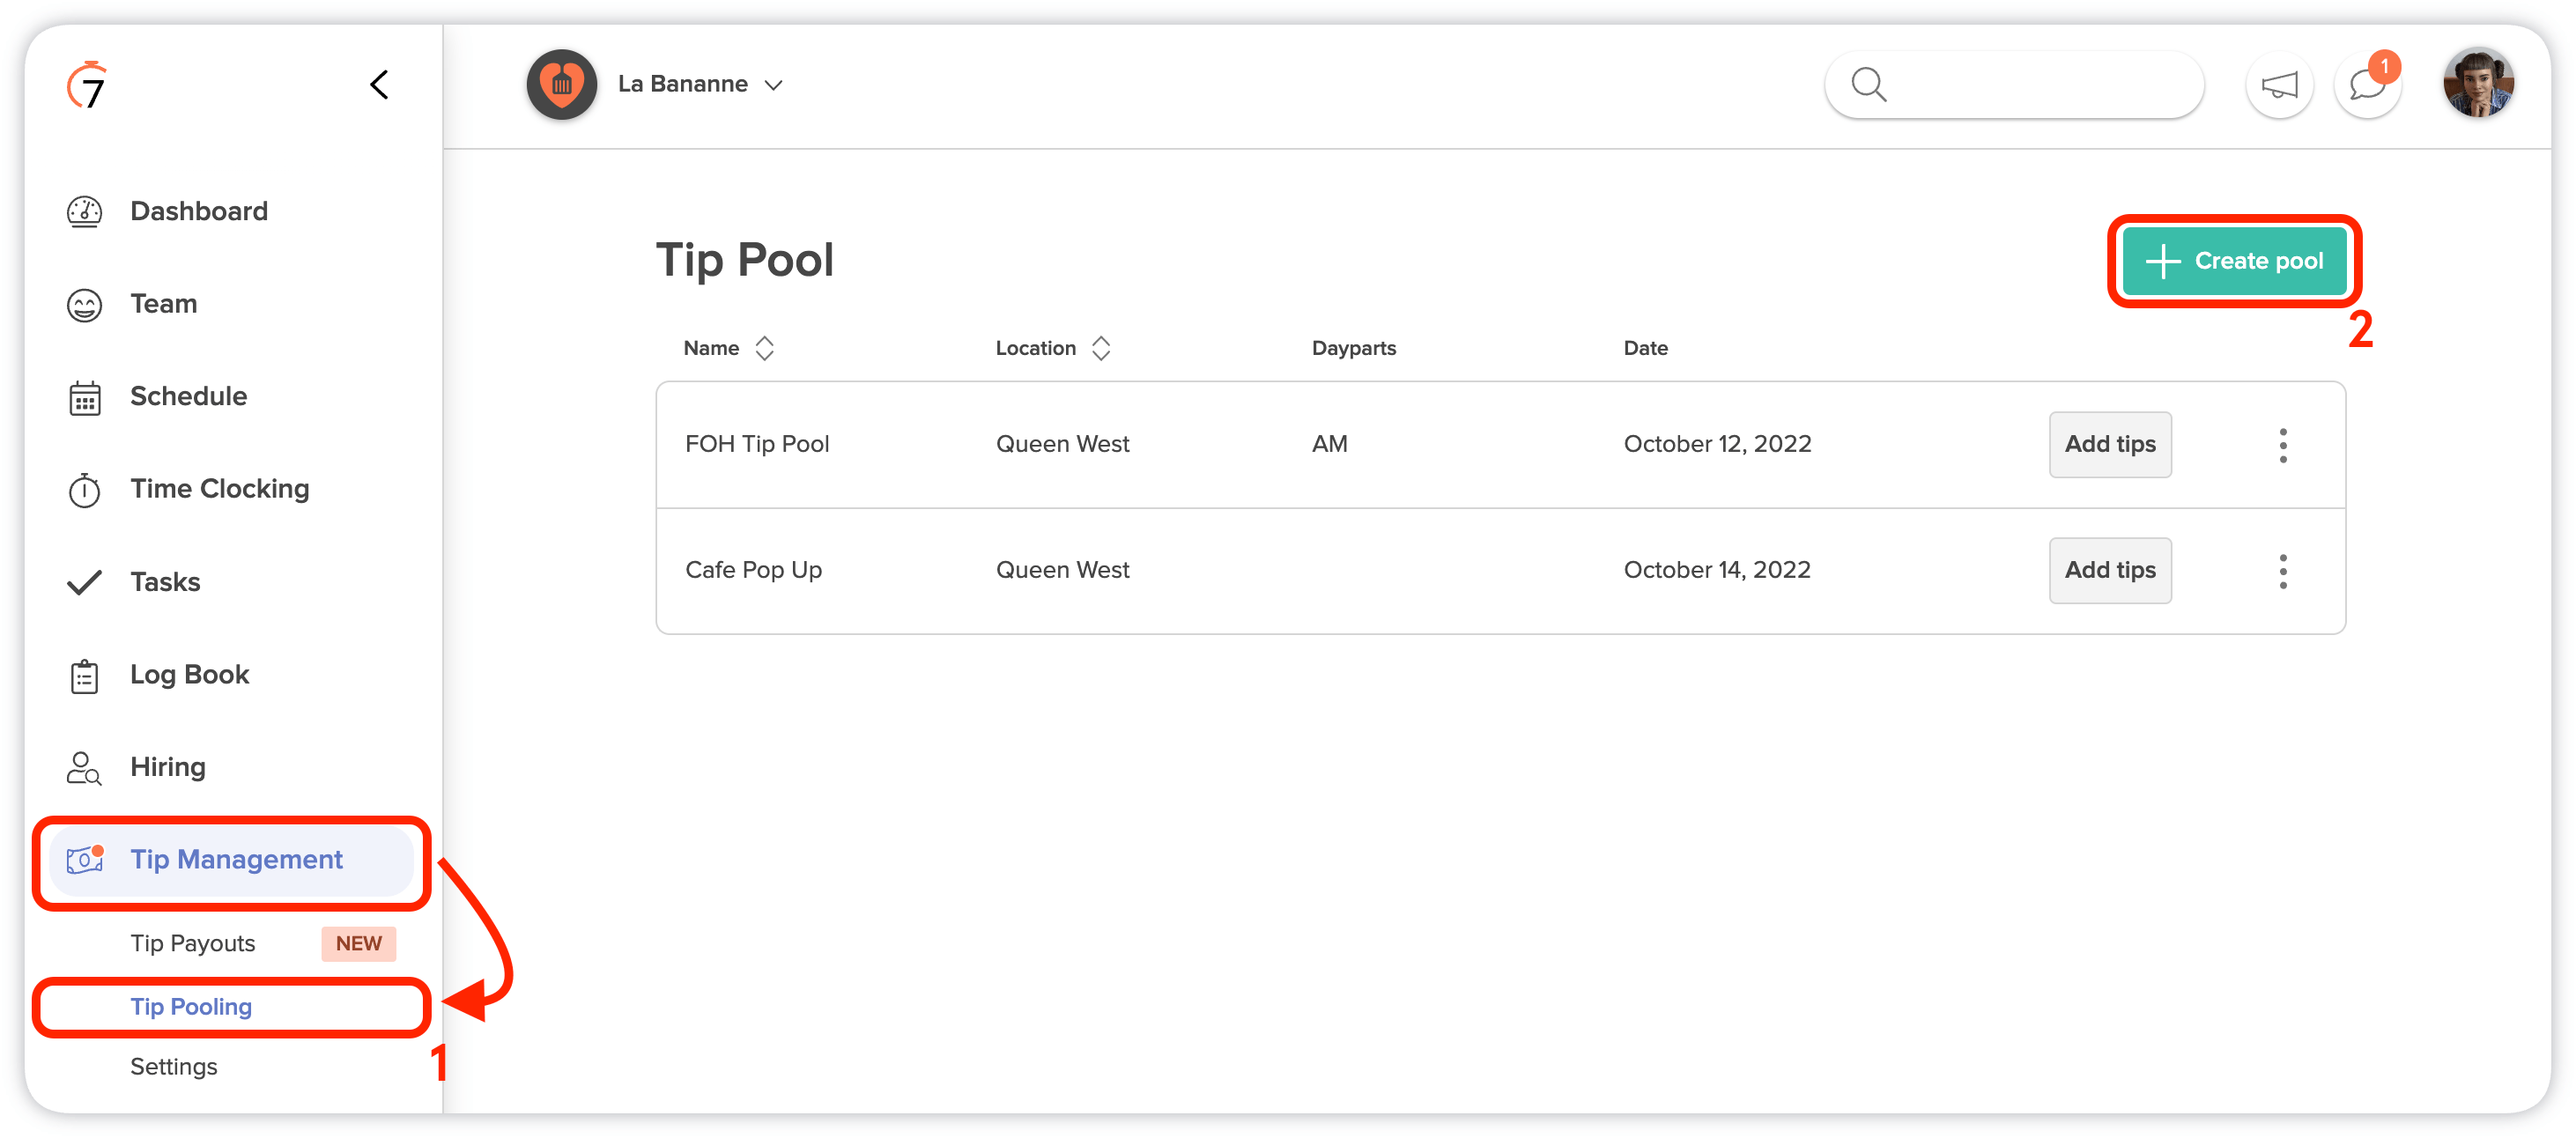Open the three-dot menu for Cafe Pop Up
Viewport: 2576px width, 1138px height.
tap(2284, 570)
